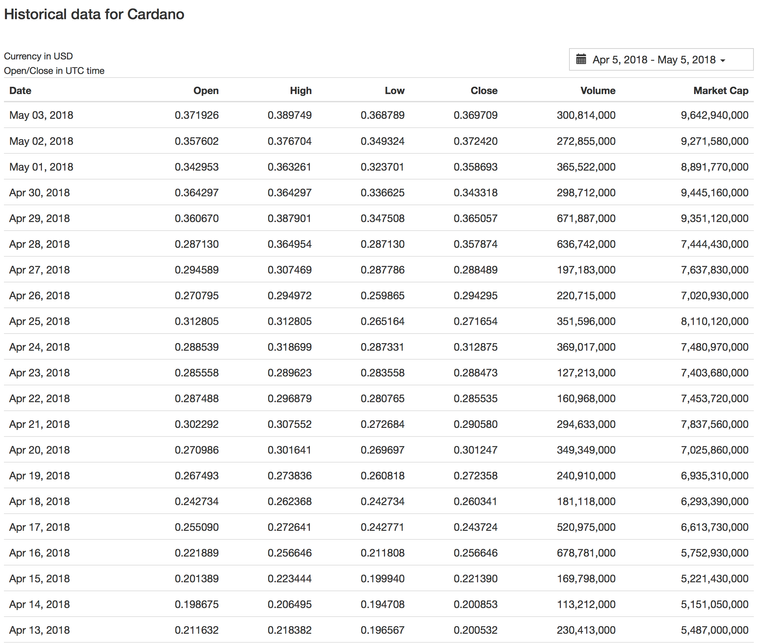Click the date cell Apr 25, 2018
The image size is (768, 644).
[x=39, y=321]
